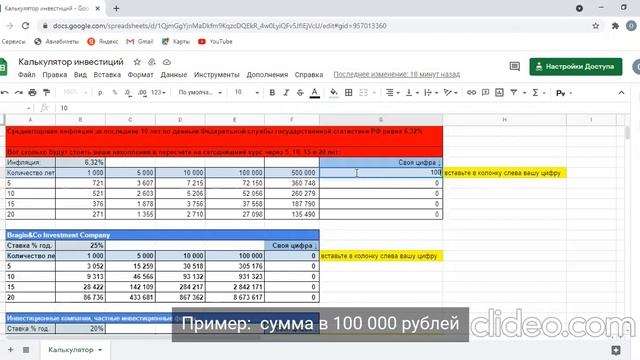Open the zoom level dropdown
Image resolution: width=640 pixels, height=360 pixels.
(76, 93)
